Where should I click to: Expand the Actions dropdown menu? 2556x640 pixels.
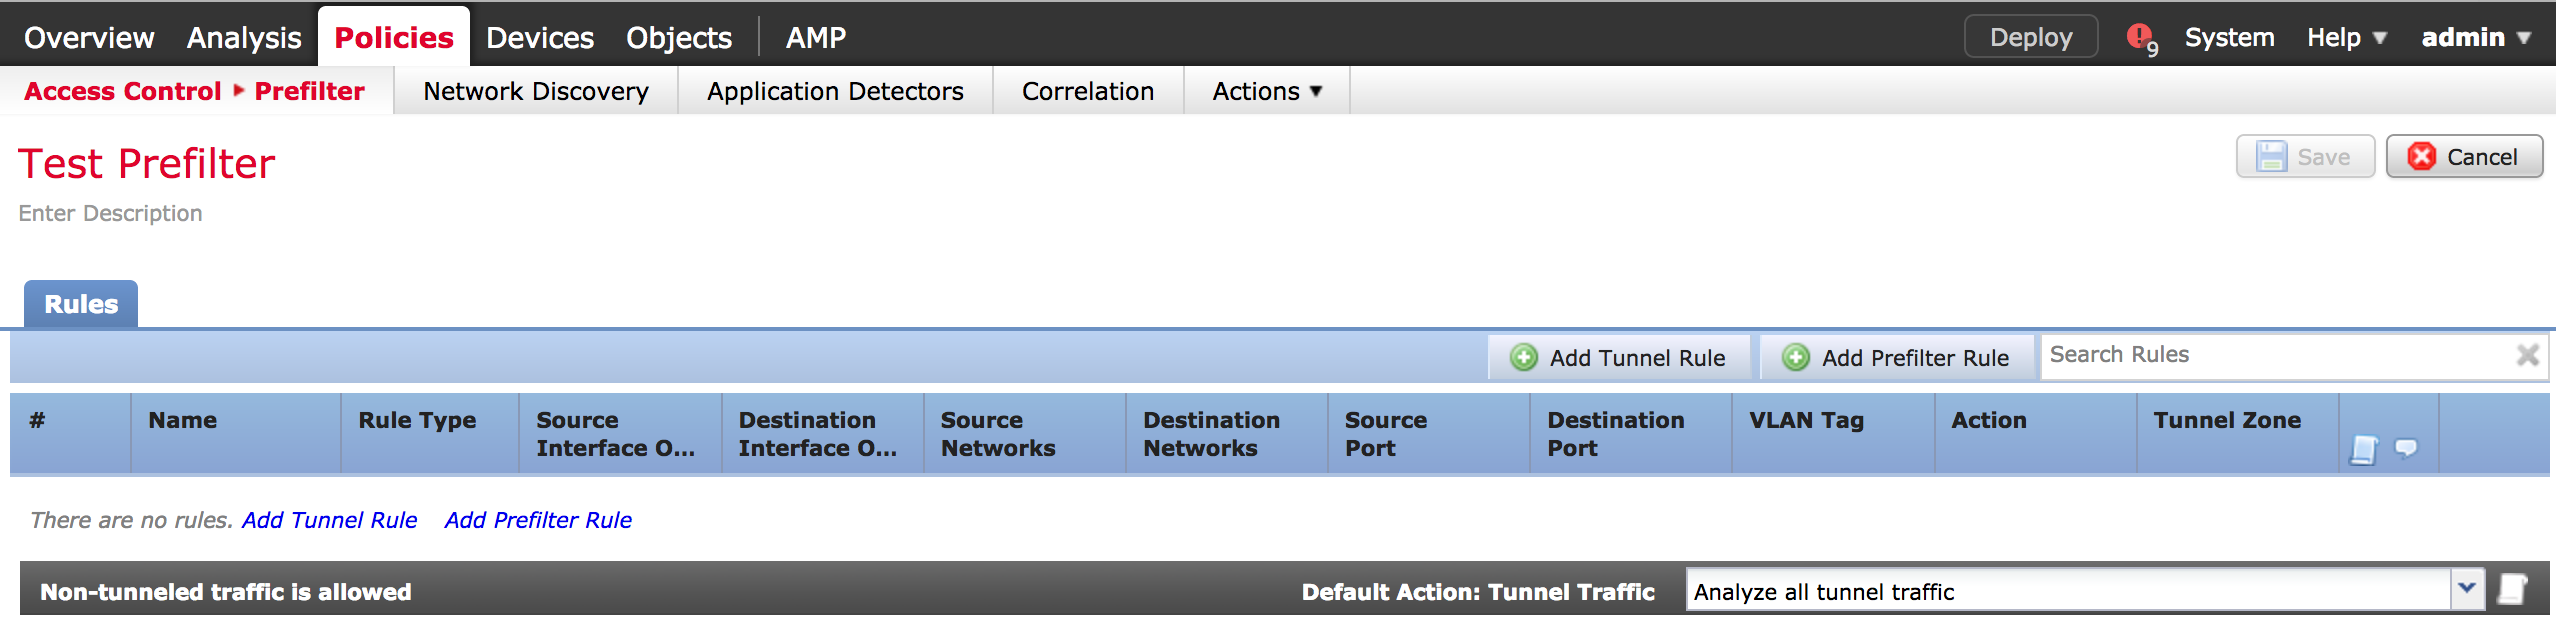click(1267, 91)
